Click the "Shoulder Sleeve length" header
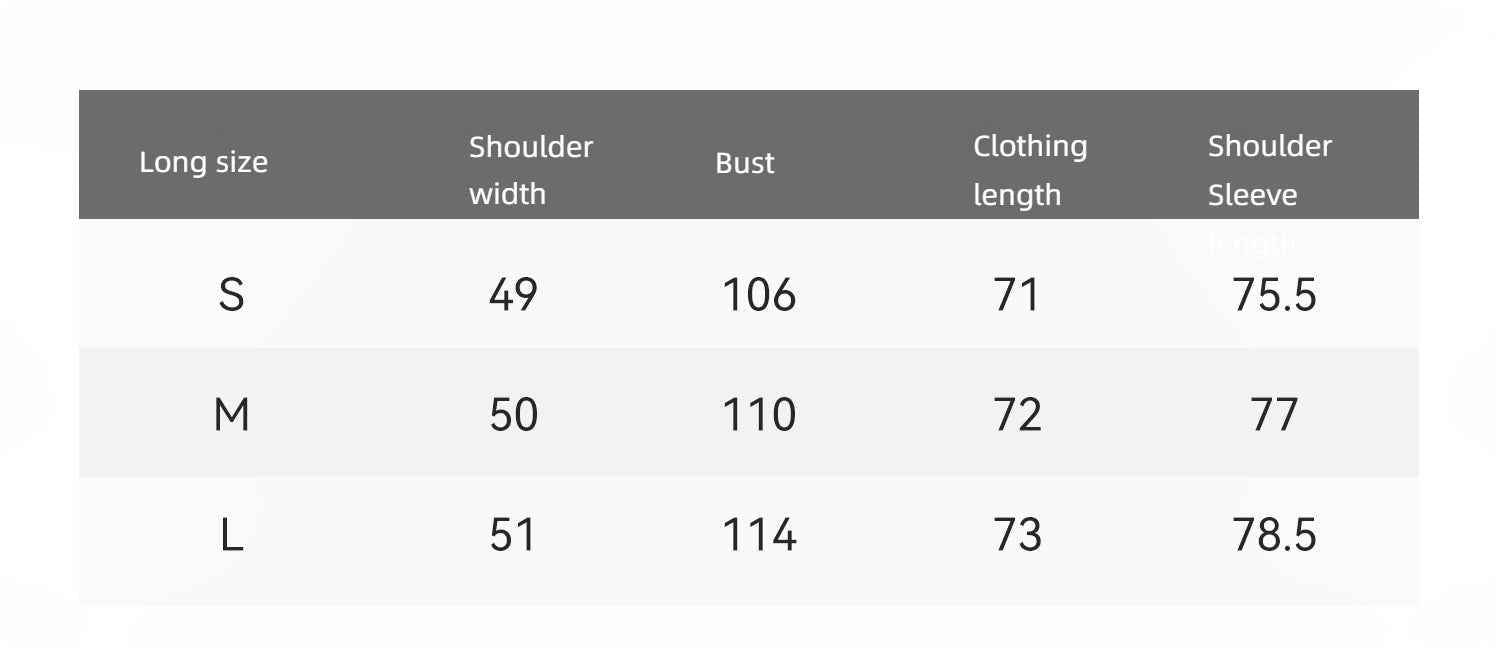The width and height of the screenshot is (1500, 652). [x=1269, y=171]
